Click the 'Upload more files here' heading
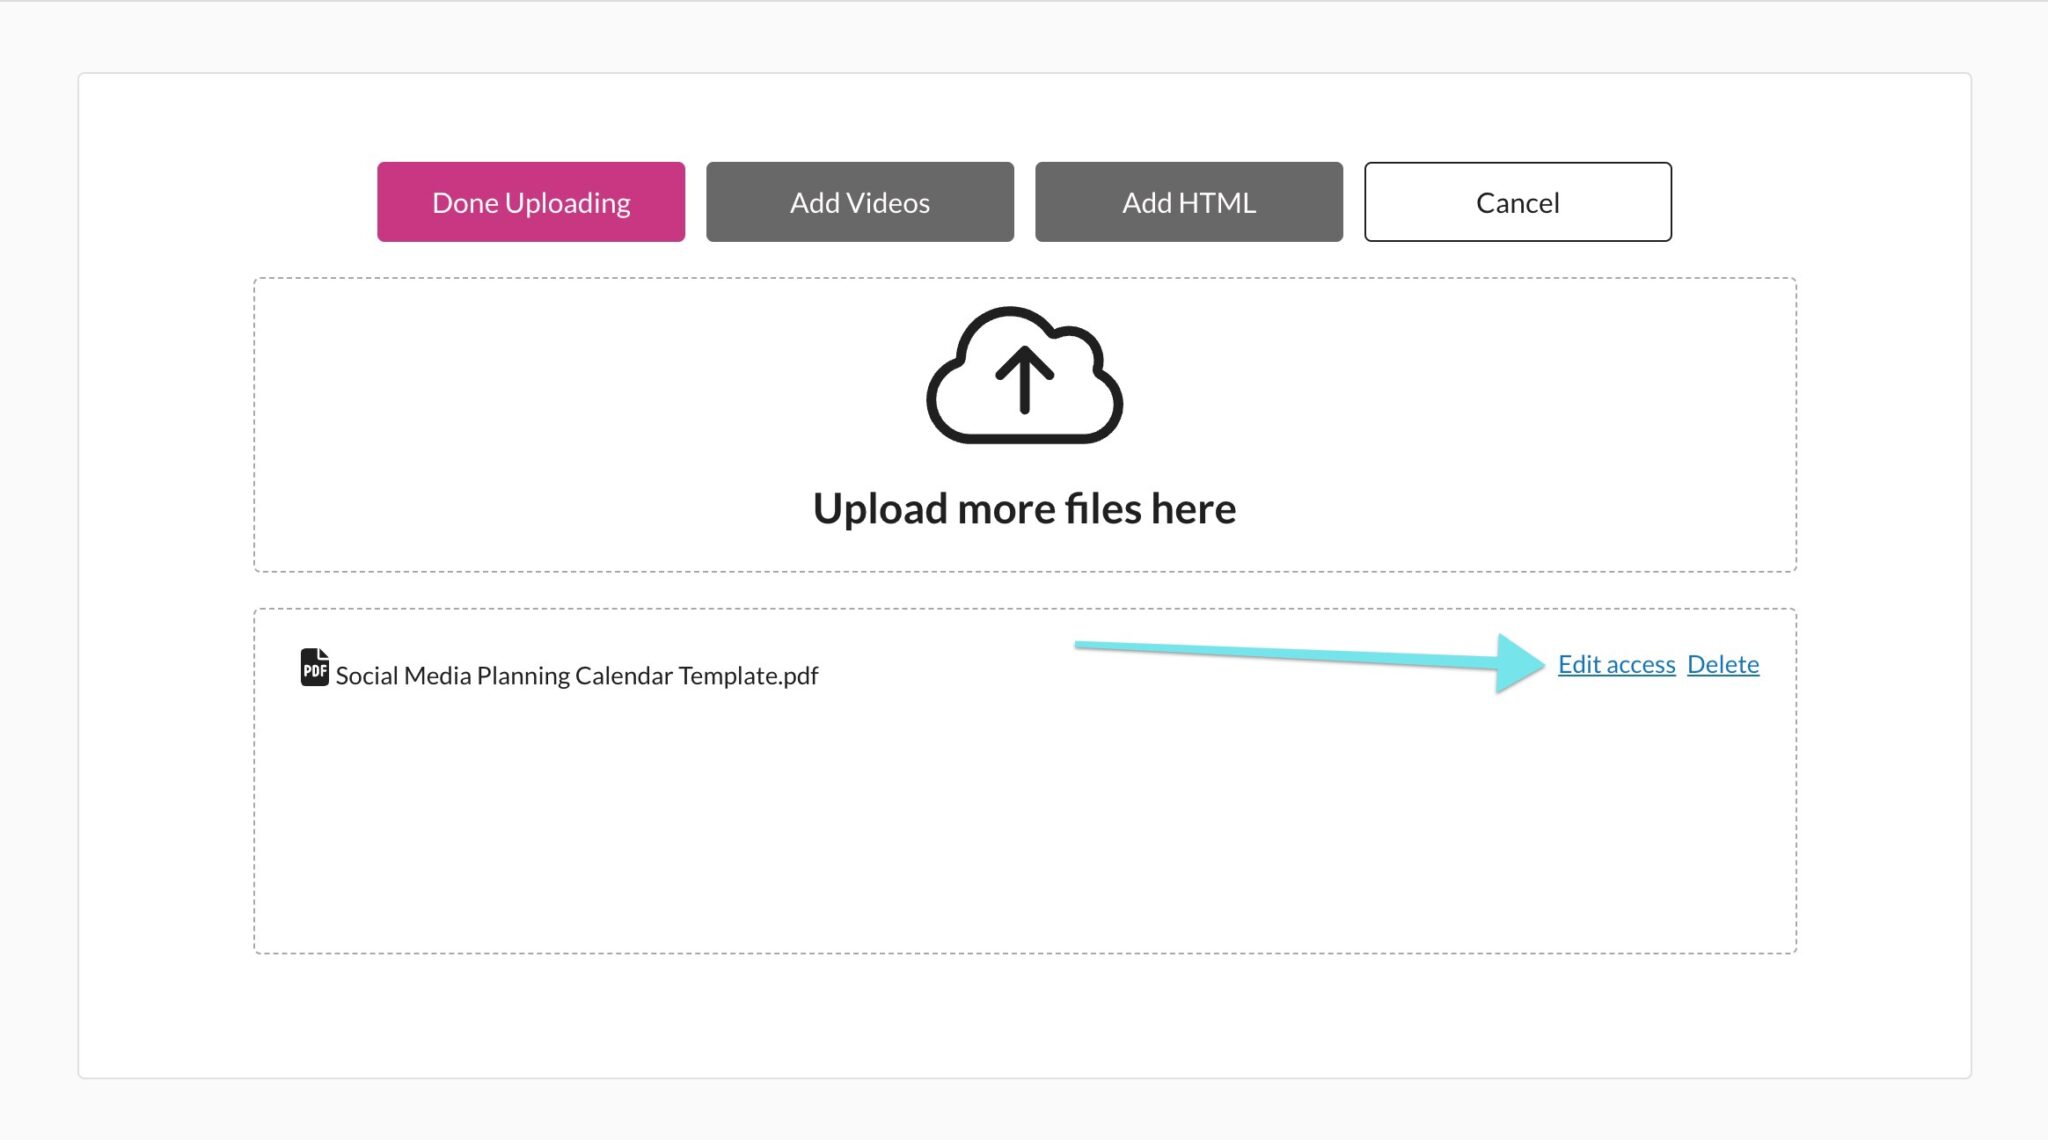The image size is (2048, 1140). pyautogui.click(x=1025, y=509)
